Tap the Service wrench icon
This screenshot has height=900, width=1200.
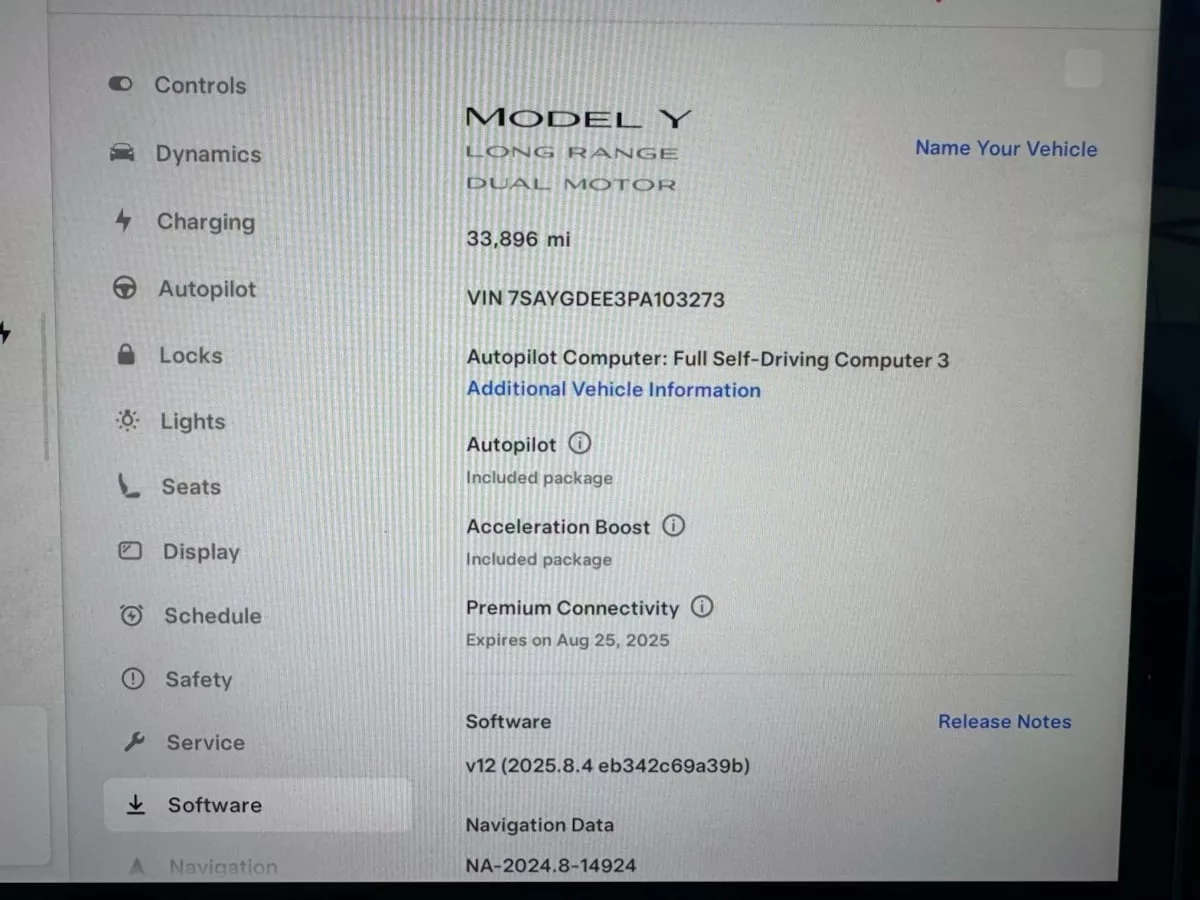(x=134, y=742)
